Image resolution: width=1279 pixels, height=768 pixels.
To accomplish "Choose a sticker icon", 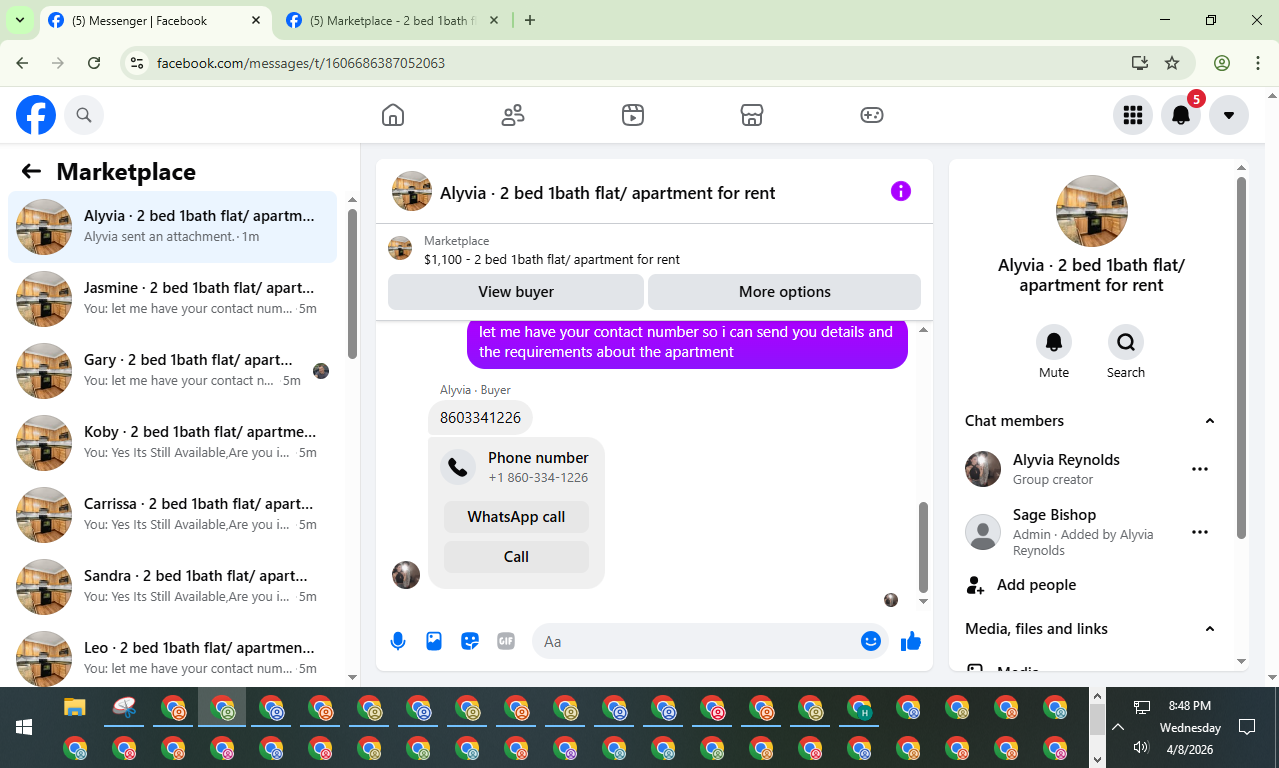I will click(x=470, y=641).
